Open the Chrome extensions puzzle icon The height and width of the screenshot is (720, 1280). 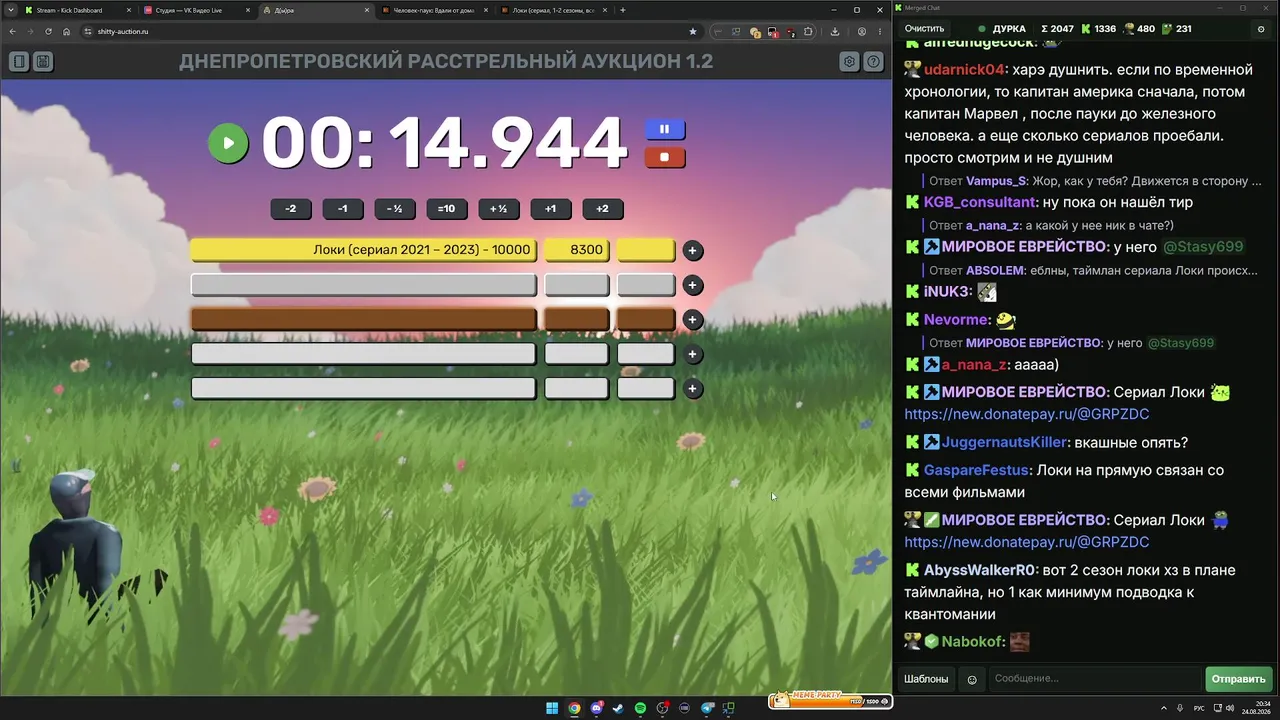(808, 31)
